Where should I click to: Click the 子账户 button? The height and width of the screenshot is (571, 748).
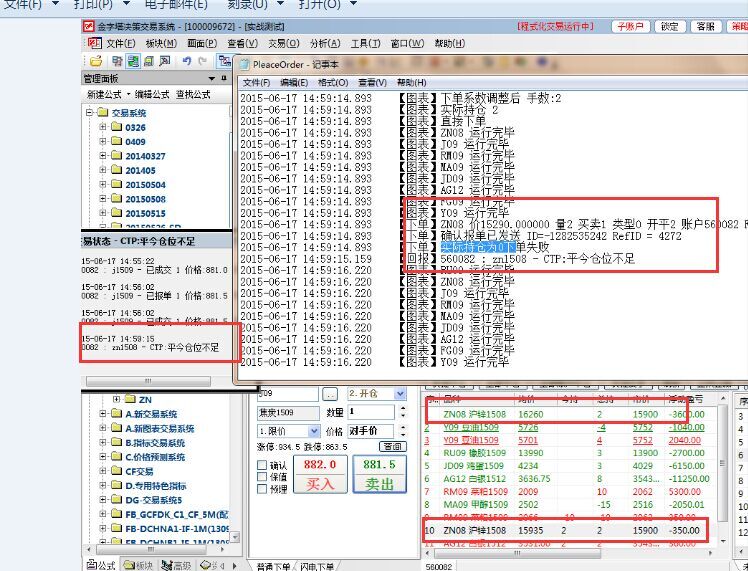[632, 26]
